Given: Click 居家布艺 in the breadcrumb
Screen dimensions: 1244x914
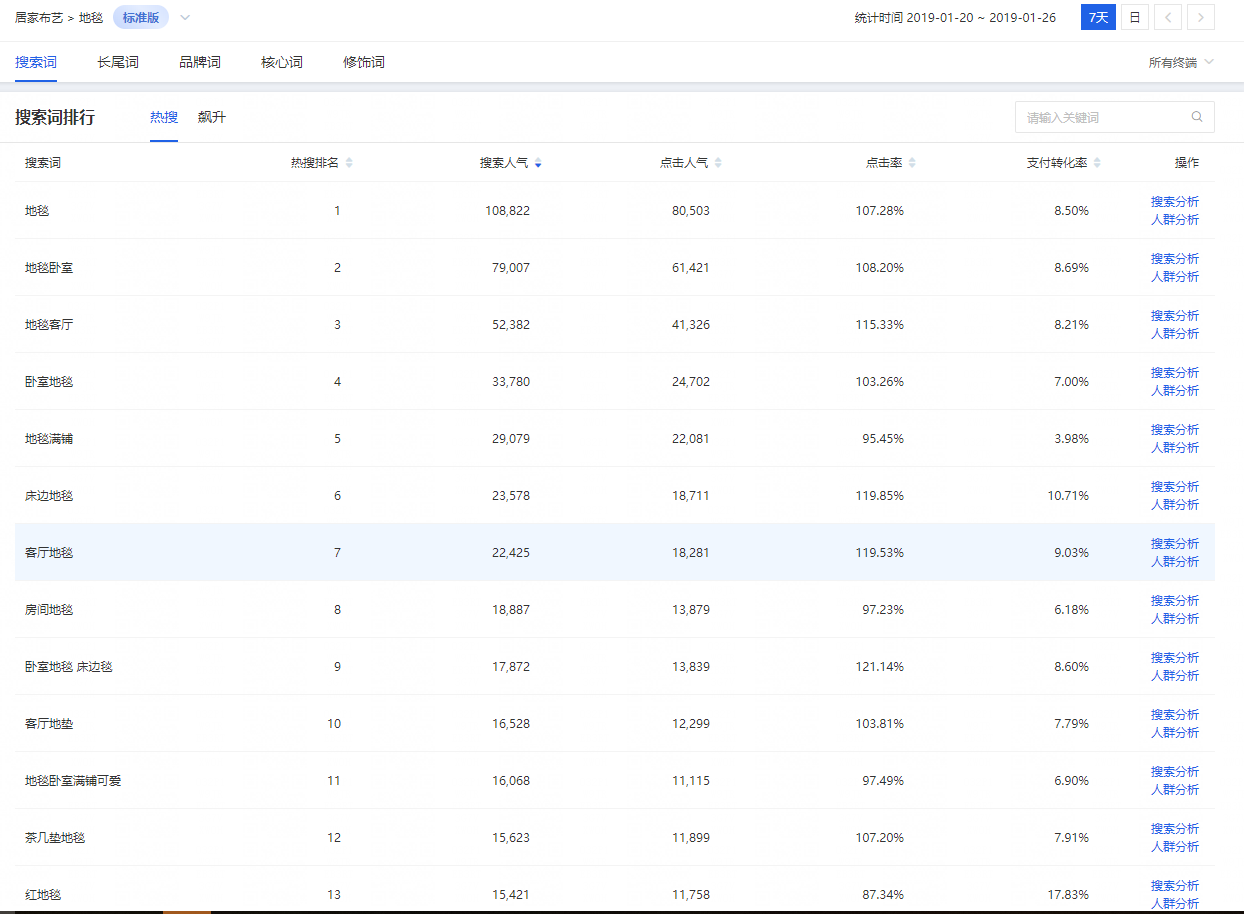Looking at the screenshot, I should [x=39, y=18].
